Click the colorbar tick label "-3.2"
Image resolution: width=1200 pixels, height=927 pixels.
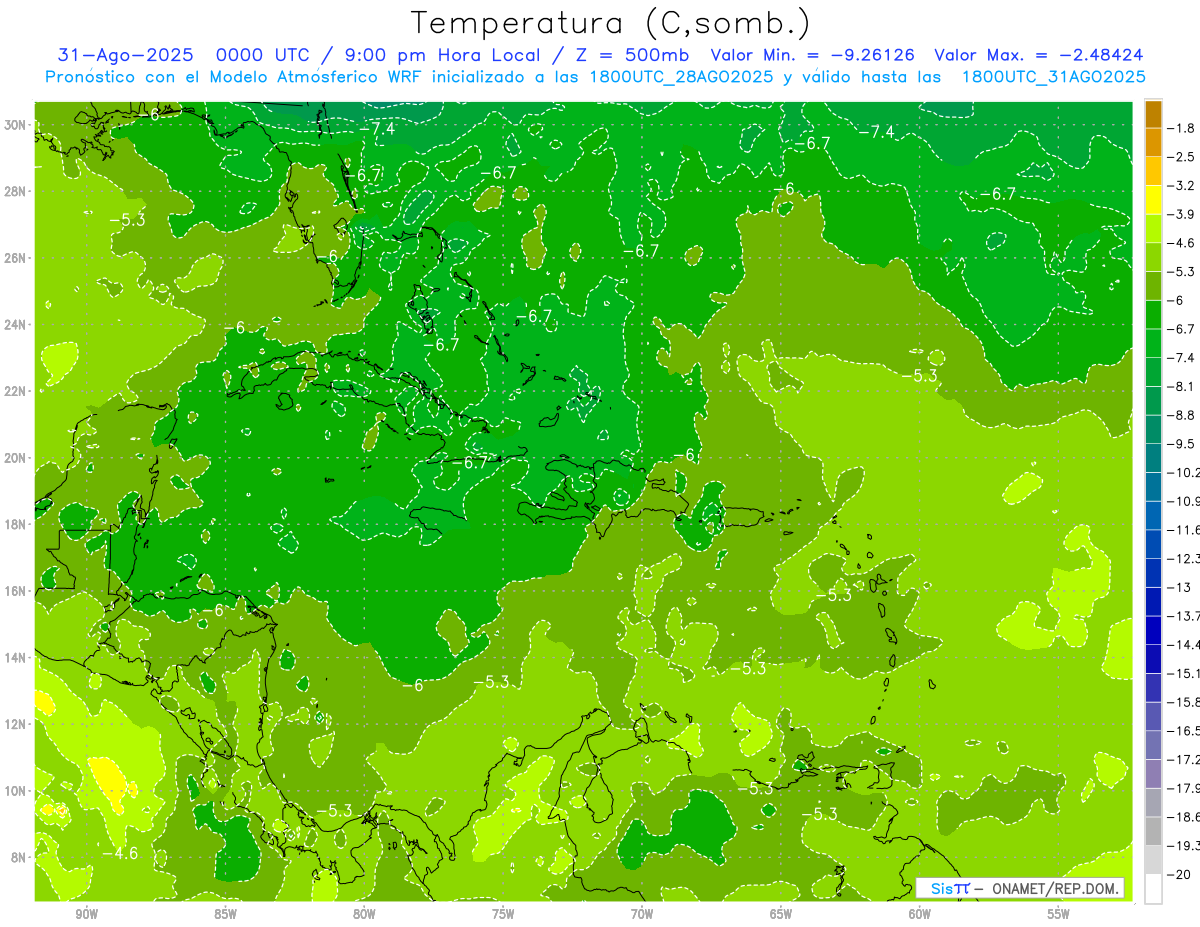point(1181,186)
